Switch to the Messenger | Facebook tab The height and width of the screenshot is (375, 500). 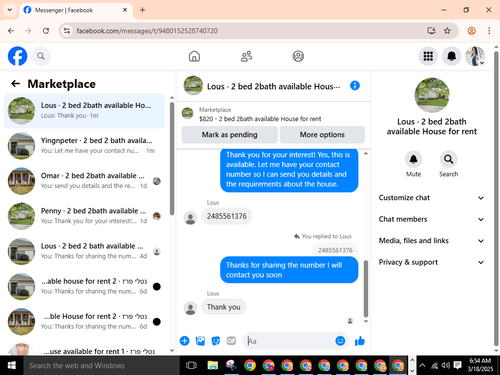[76, 10]
